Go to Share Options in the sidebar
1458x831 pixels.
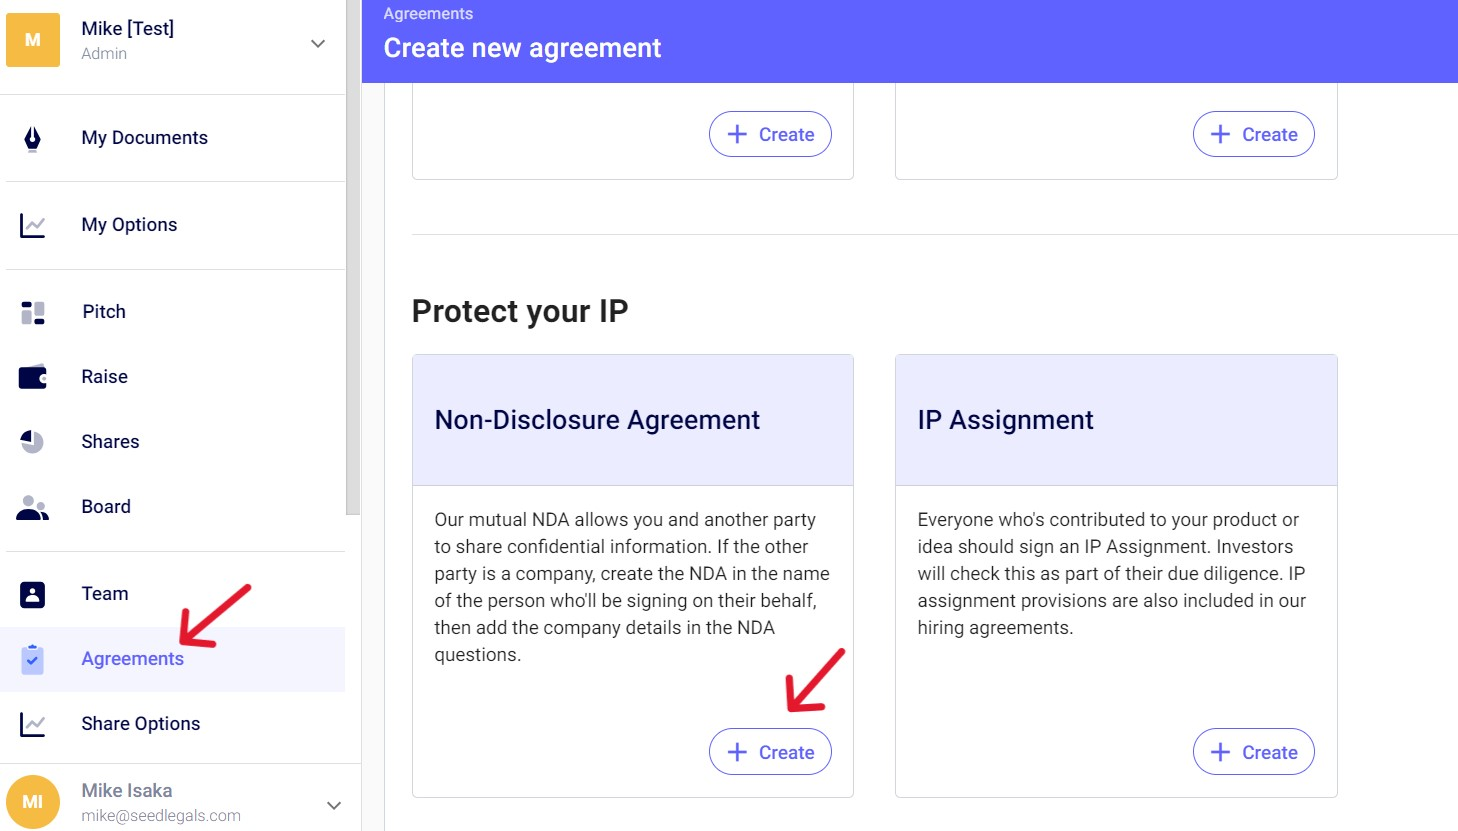140,724
